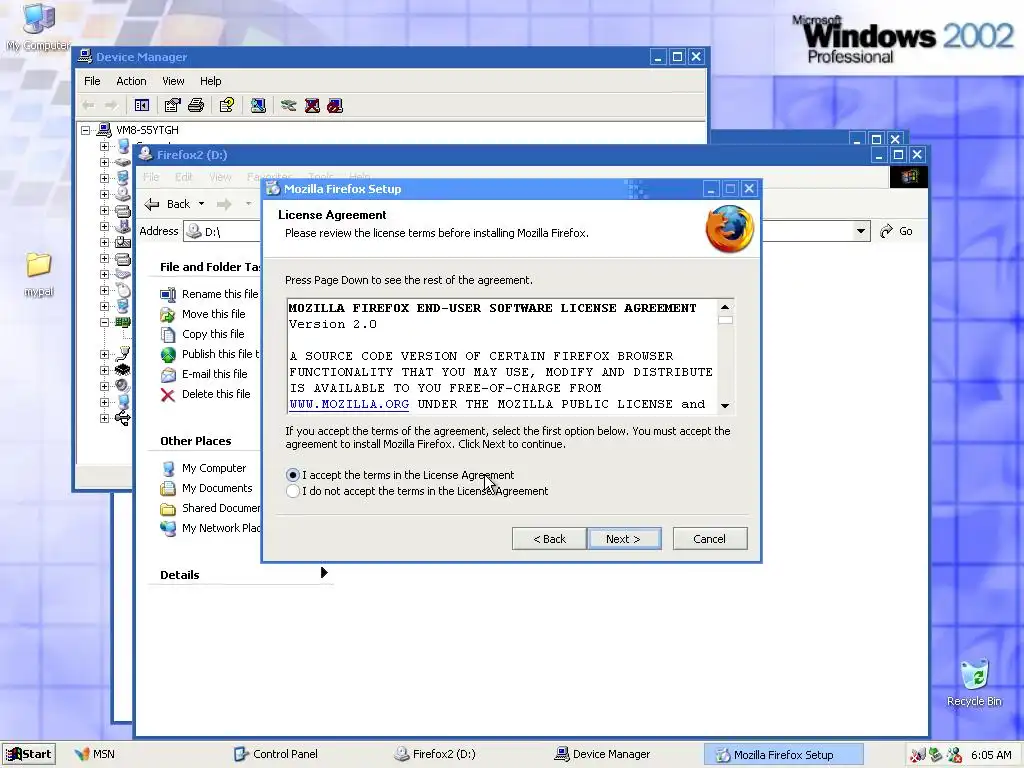1024x768 pixels.
Task: Expand the sound devices node with speaker icon
Action: click(x=104, y=386)
